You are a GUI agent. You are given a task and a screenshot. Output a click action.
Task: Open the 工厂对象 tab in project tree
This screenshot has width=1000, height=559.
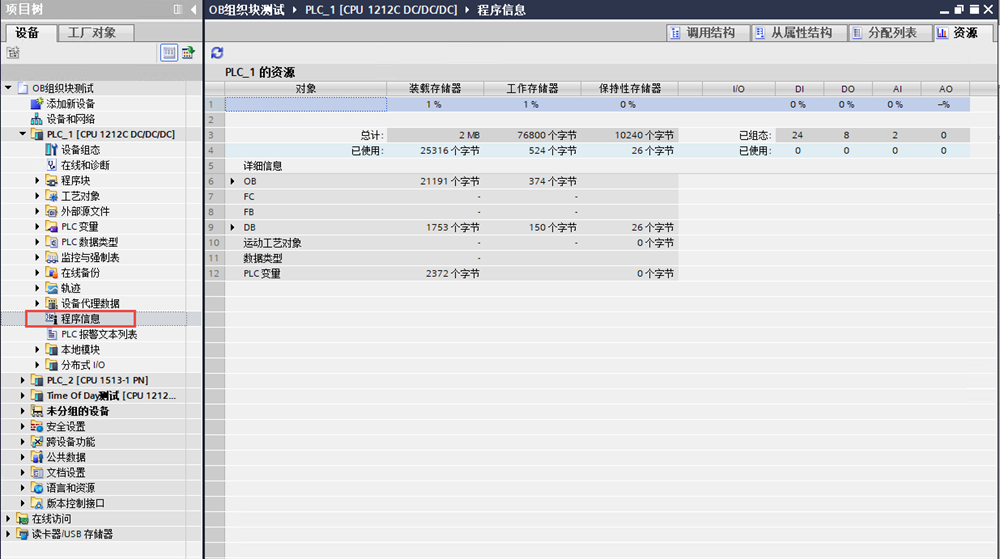pos(91,32)
